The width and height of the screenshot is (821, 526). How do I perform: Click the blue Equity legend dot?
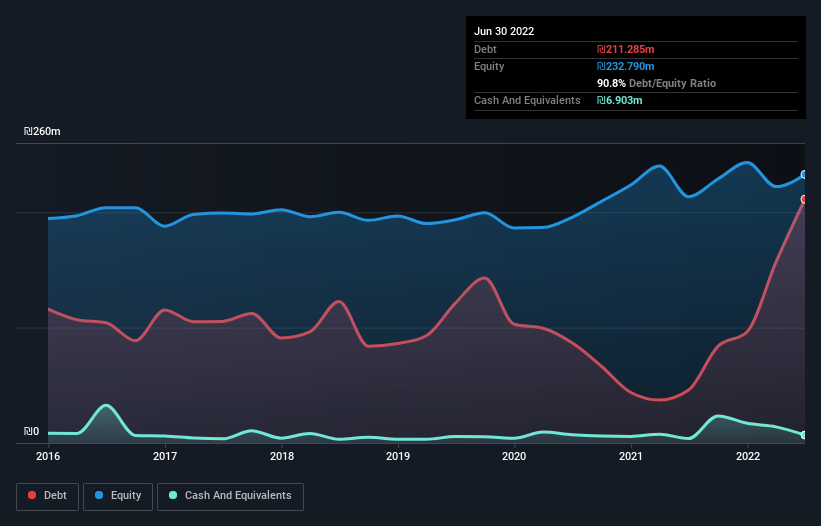tap(99, 495)
